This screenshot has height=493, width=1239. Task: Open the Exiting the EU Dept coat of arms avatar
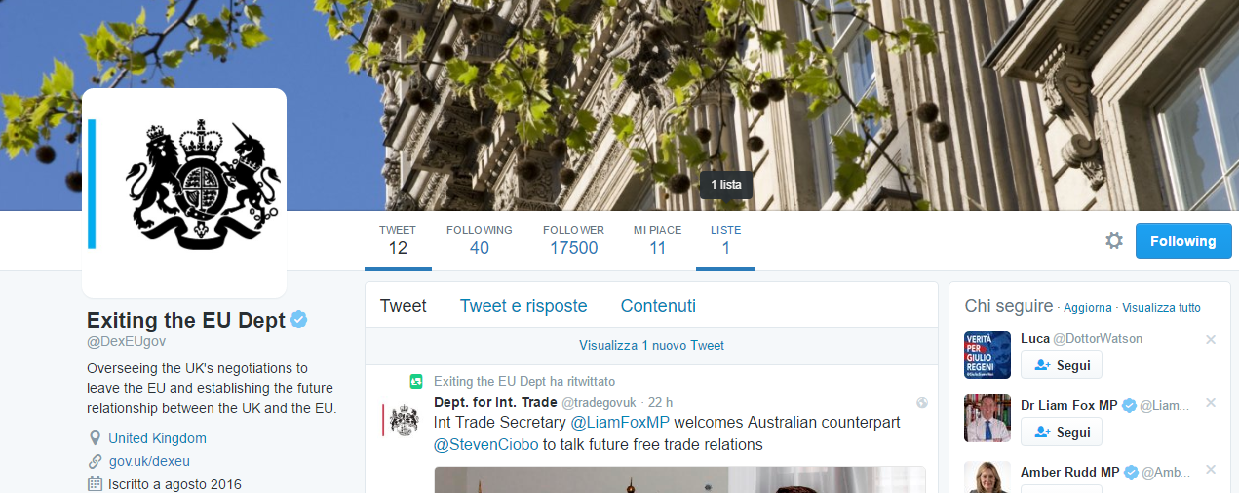(x=184, y=193)
